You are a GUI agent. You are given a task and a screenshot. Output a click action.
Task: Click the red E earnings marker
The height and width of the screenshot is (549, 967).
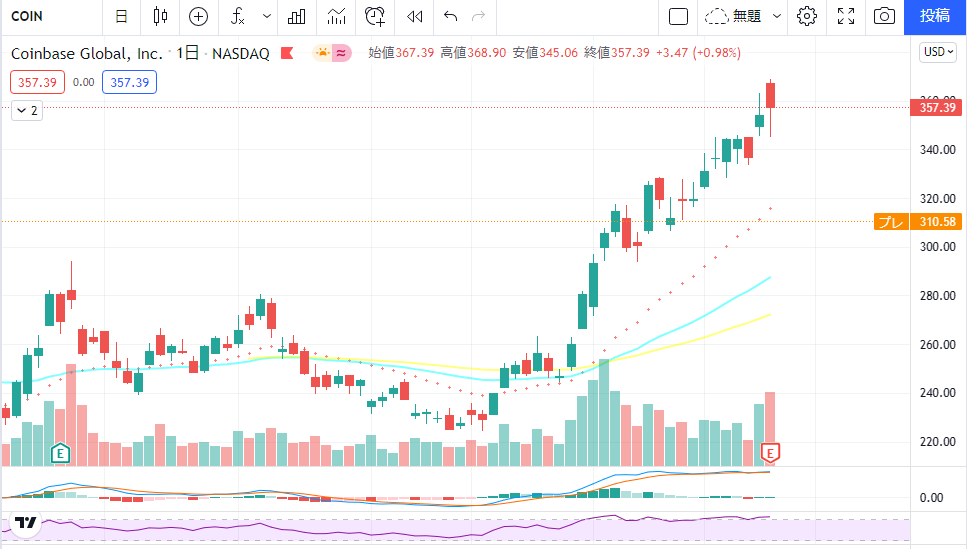[770, 453]
